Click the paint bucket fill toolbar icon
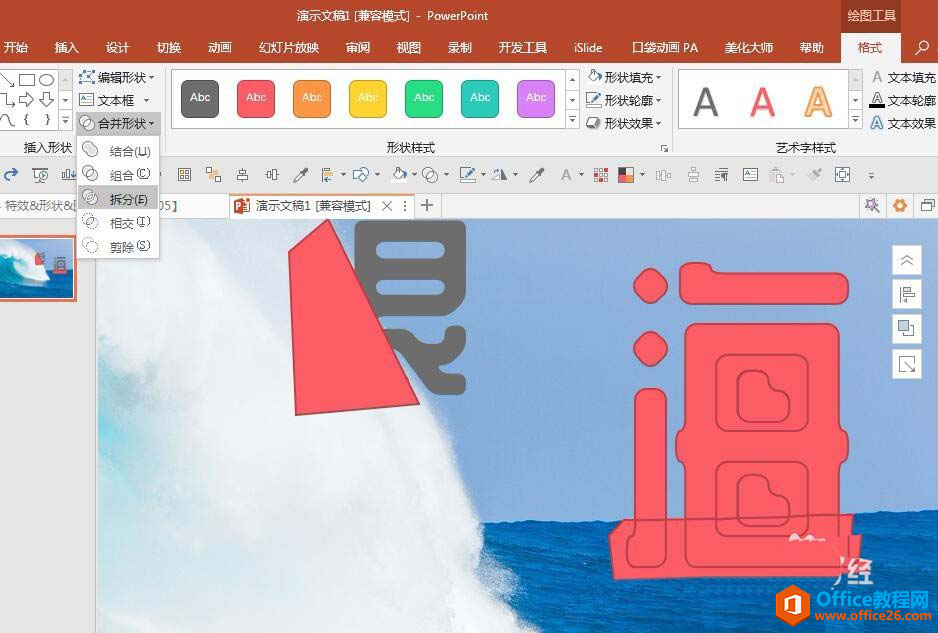 point(399,174)
